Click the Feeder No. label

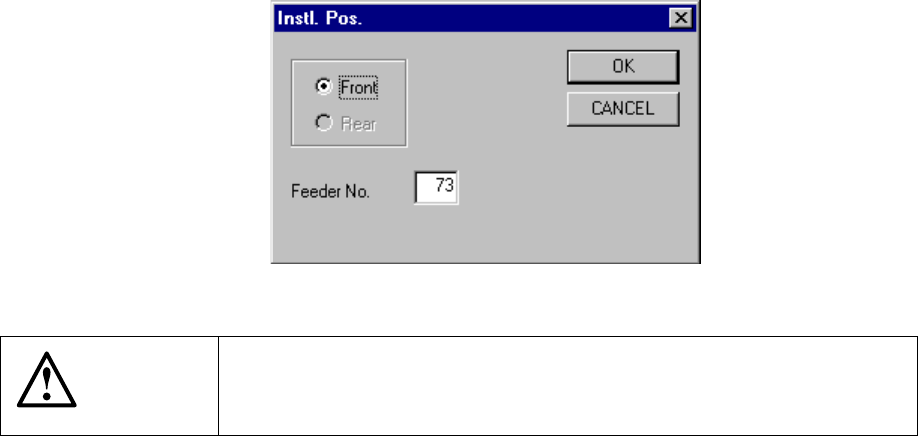[x=330, y=191]
